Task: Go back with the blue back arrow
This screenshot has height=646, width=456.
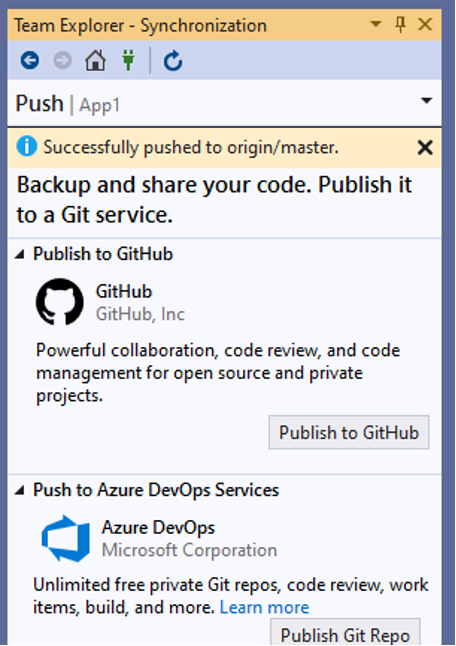Action: pos(30,61)
